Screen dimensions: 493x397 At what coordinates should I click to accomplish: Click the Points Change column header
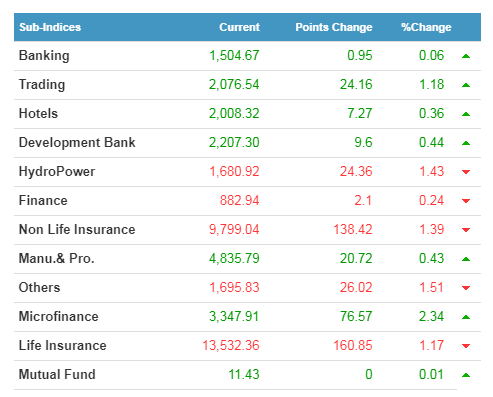point(334,27)
